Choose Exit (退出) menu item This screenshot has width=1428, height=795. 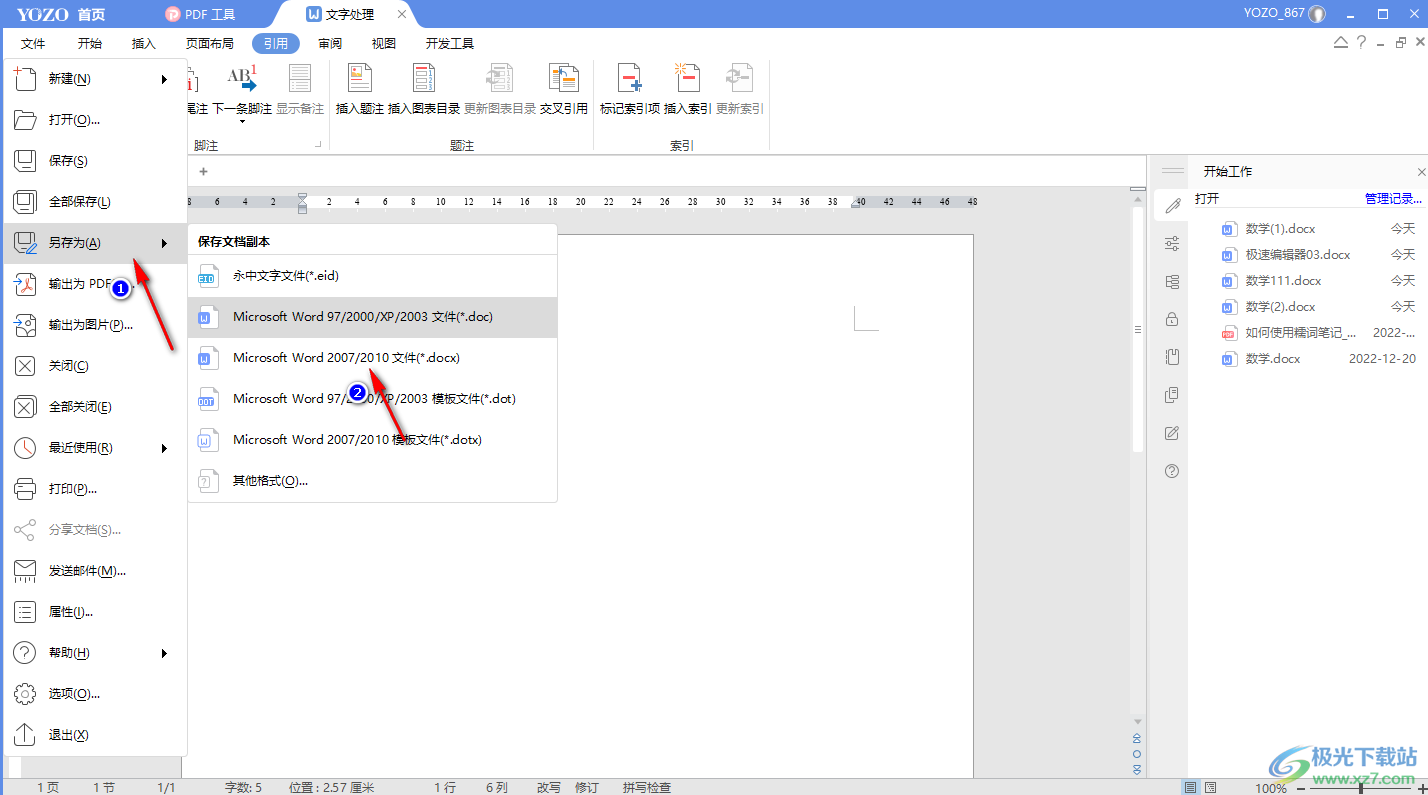click(95, 735)
